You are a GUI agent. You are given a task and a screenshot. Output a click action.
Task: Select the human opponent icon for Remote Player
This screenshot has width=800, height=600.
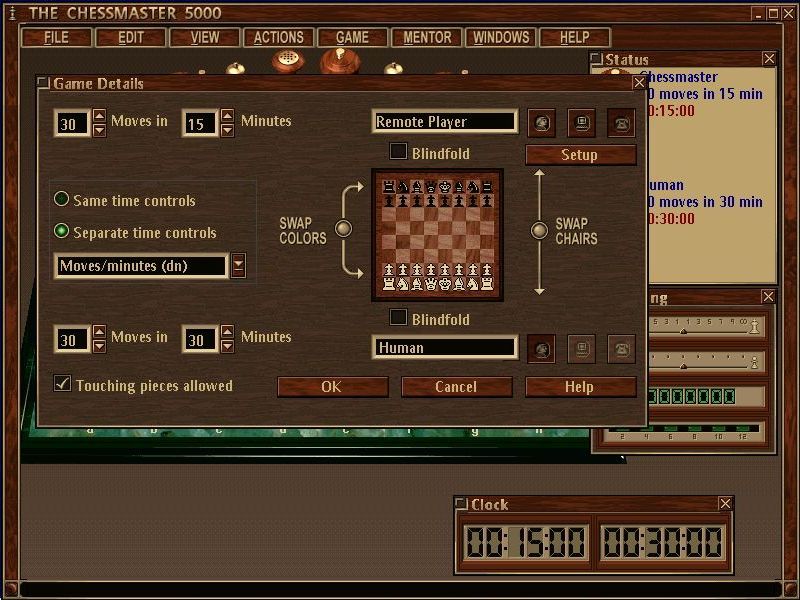(541, 123)
